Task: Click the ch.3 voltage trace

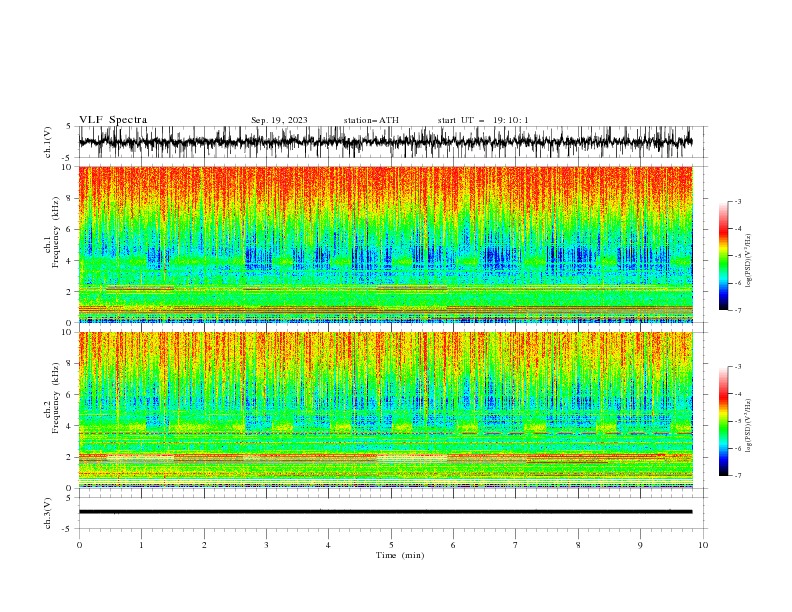Action: coord(385,512)
